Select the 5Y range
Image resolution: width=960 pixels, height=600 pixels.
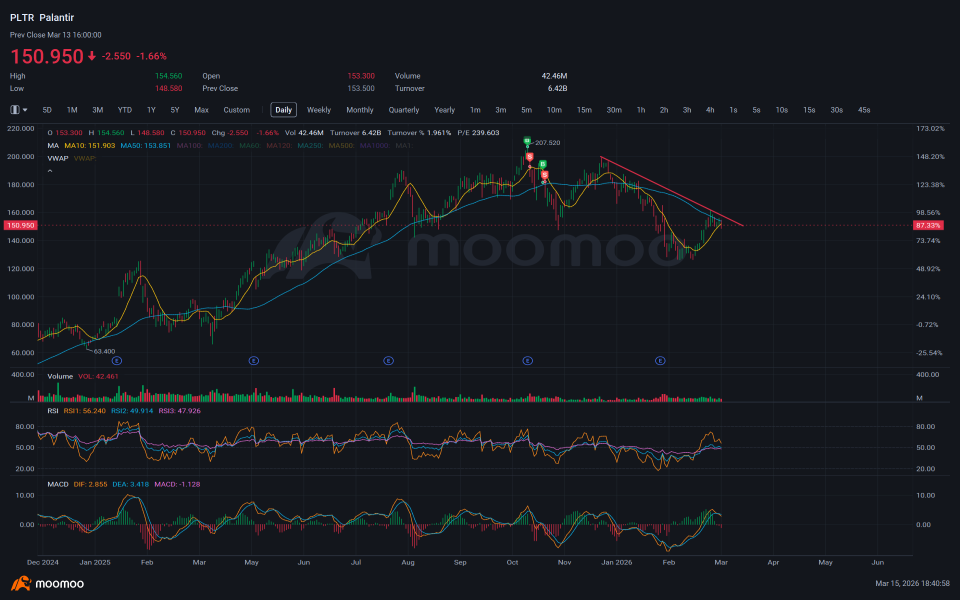tap(175, 110)
